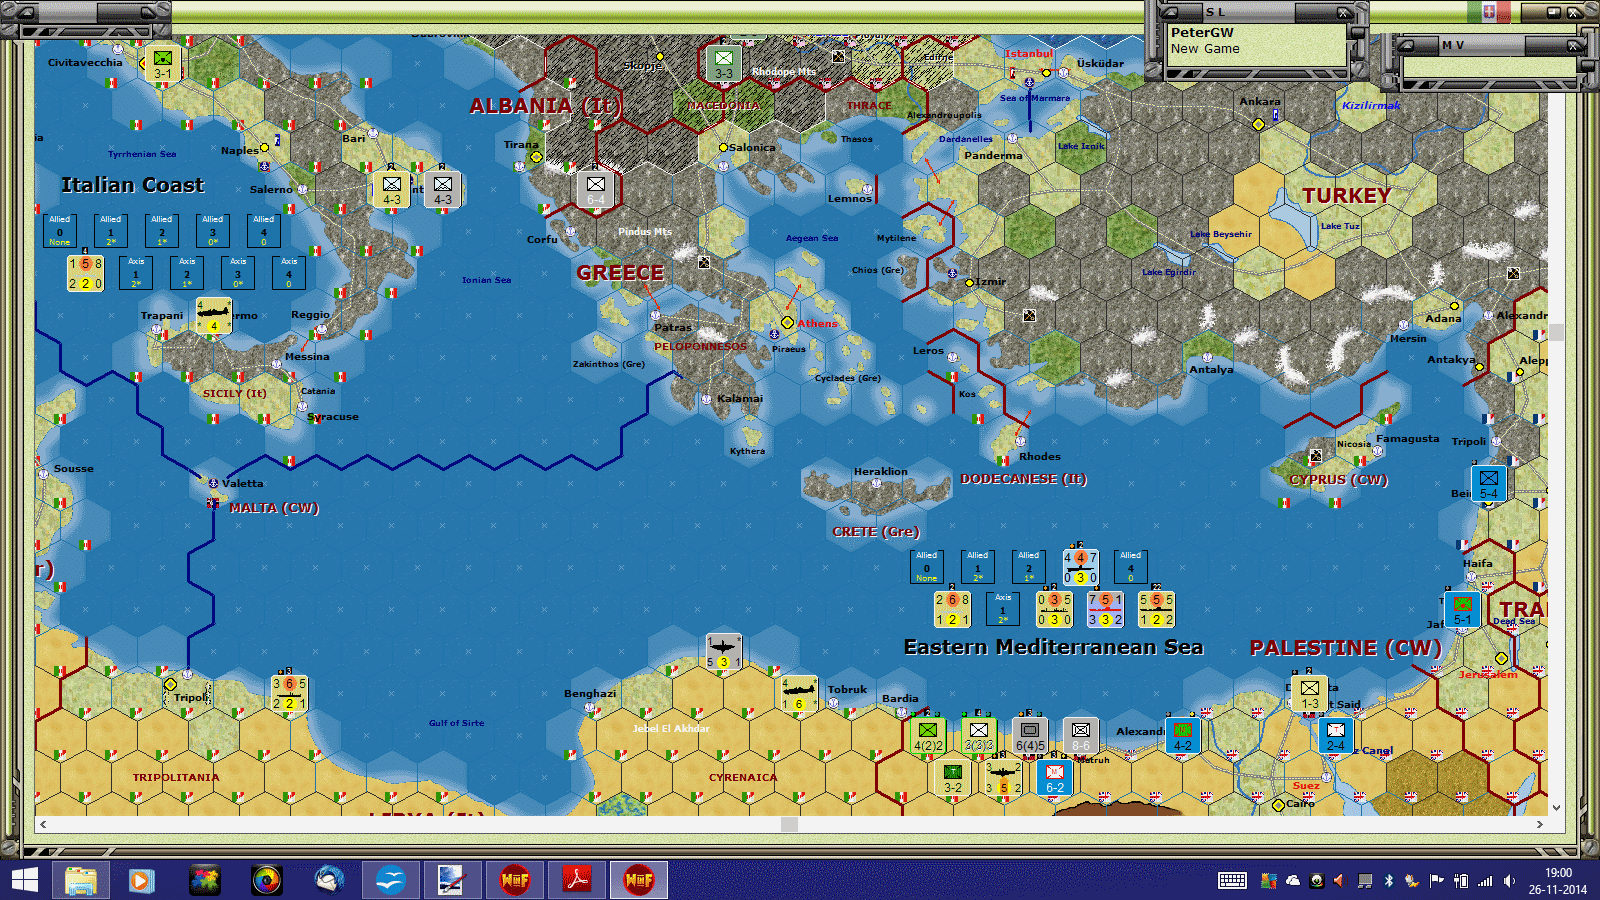Click Eastern Mediterranean Allied 1 sea box
Screen dimensions: 1600x900
tap(978, 567)
